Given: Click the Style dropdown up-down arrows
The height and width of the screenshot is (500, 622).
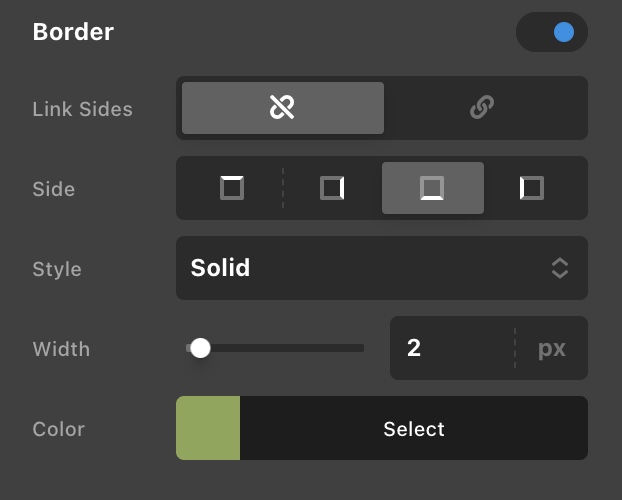Looking at the screenshot, I should click(x=560, y=268).
